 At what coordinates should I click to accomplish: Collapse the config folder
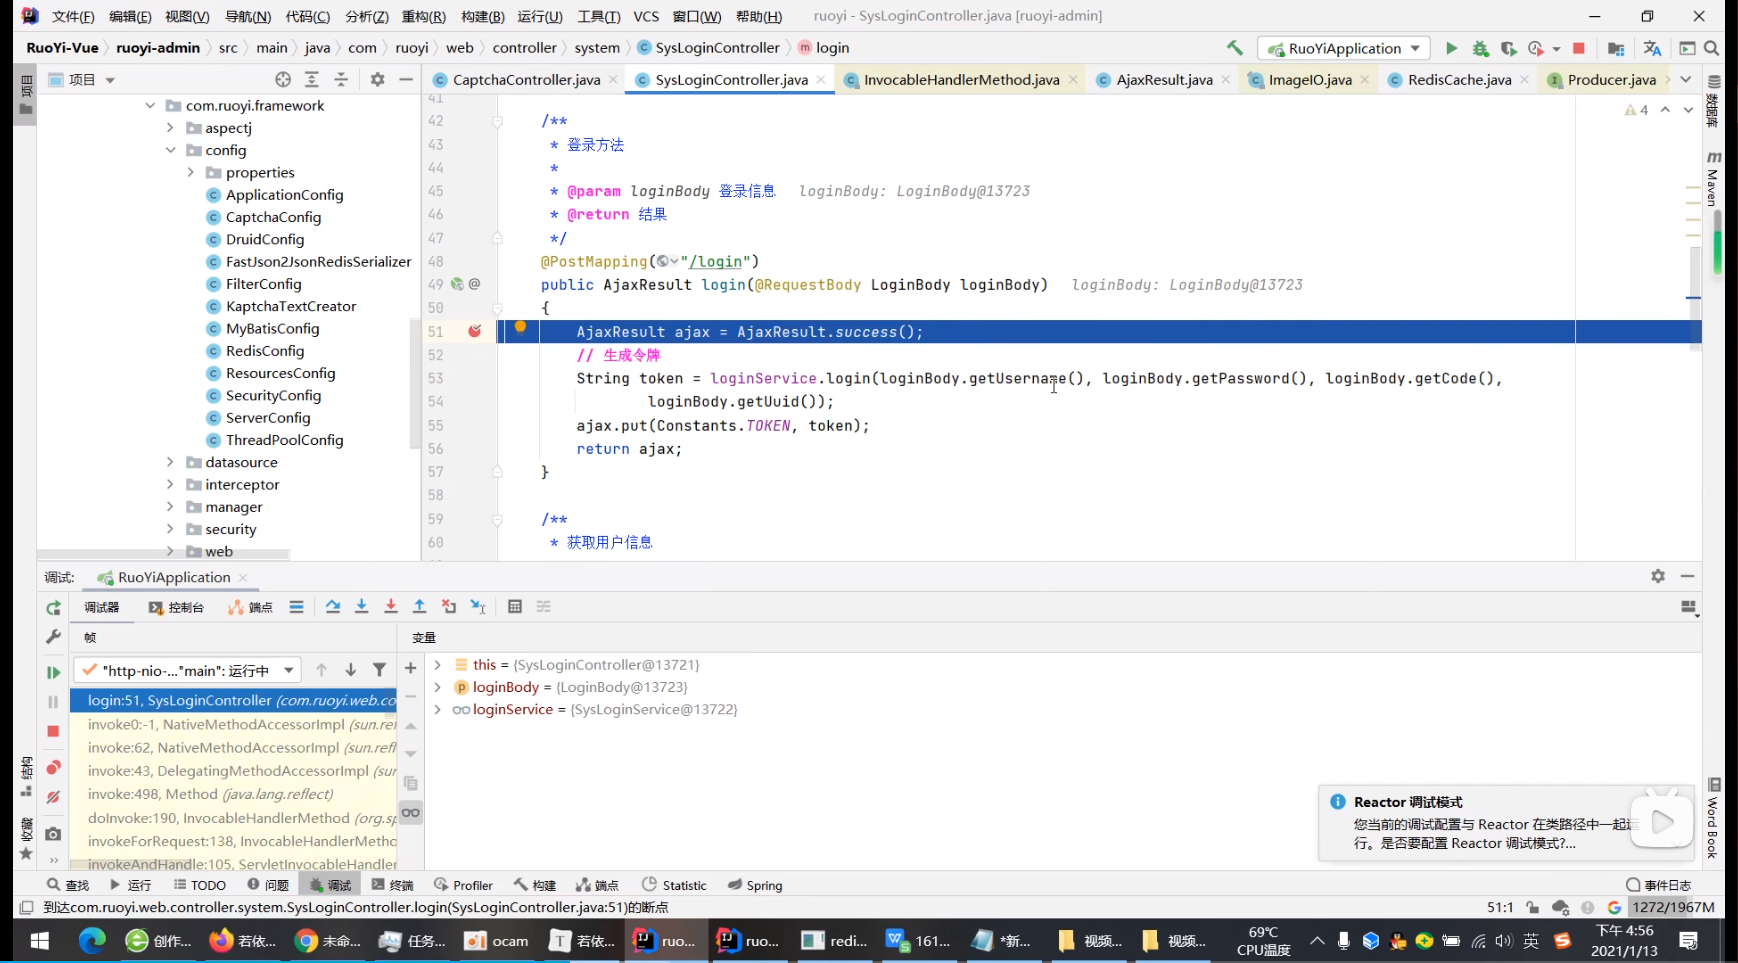(170, 150)
